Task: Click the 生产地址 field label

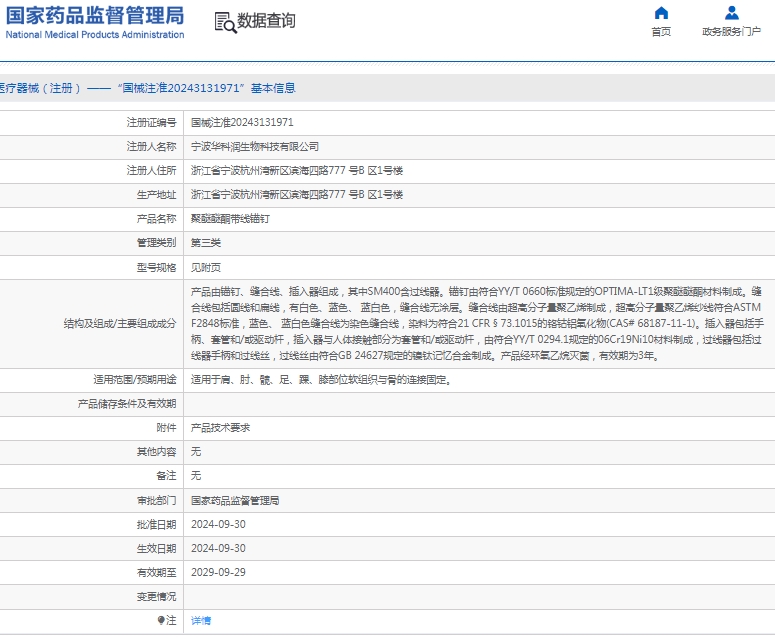Action: pyautogui.click(x=156, y=195)
